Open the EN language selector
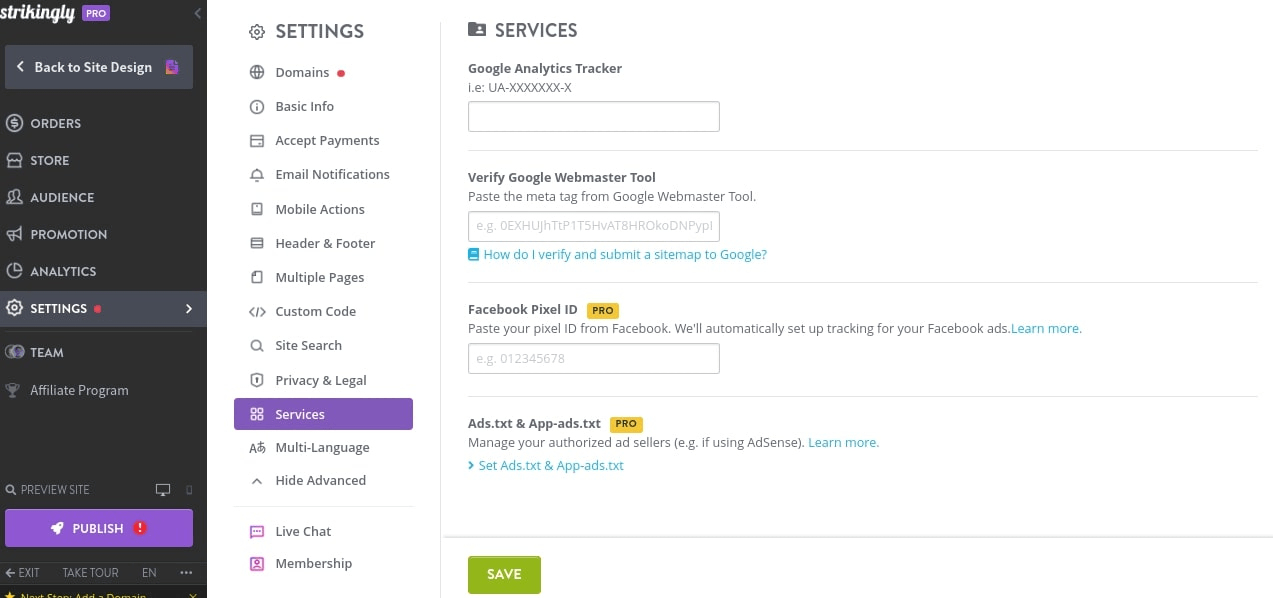This screenshot has height=598, width=1273. pyautogui.click(x=148, y=573)
